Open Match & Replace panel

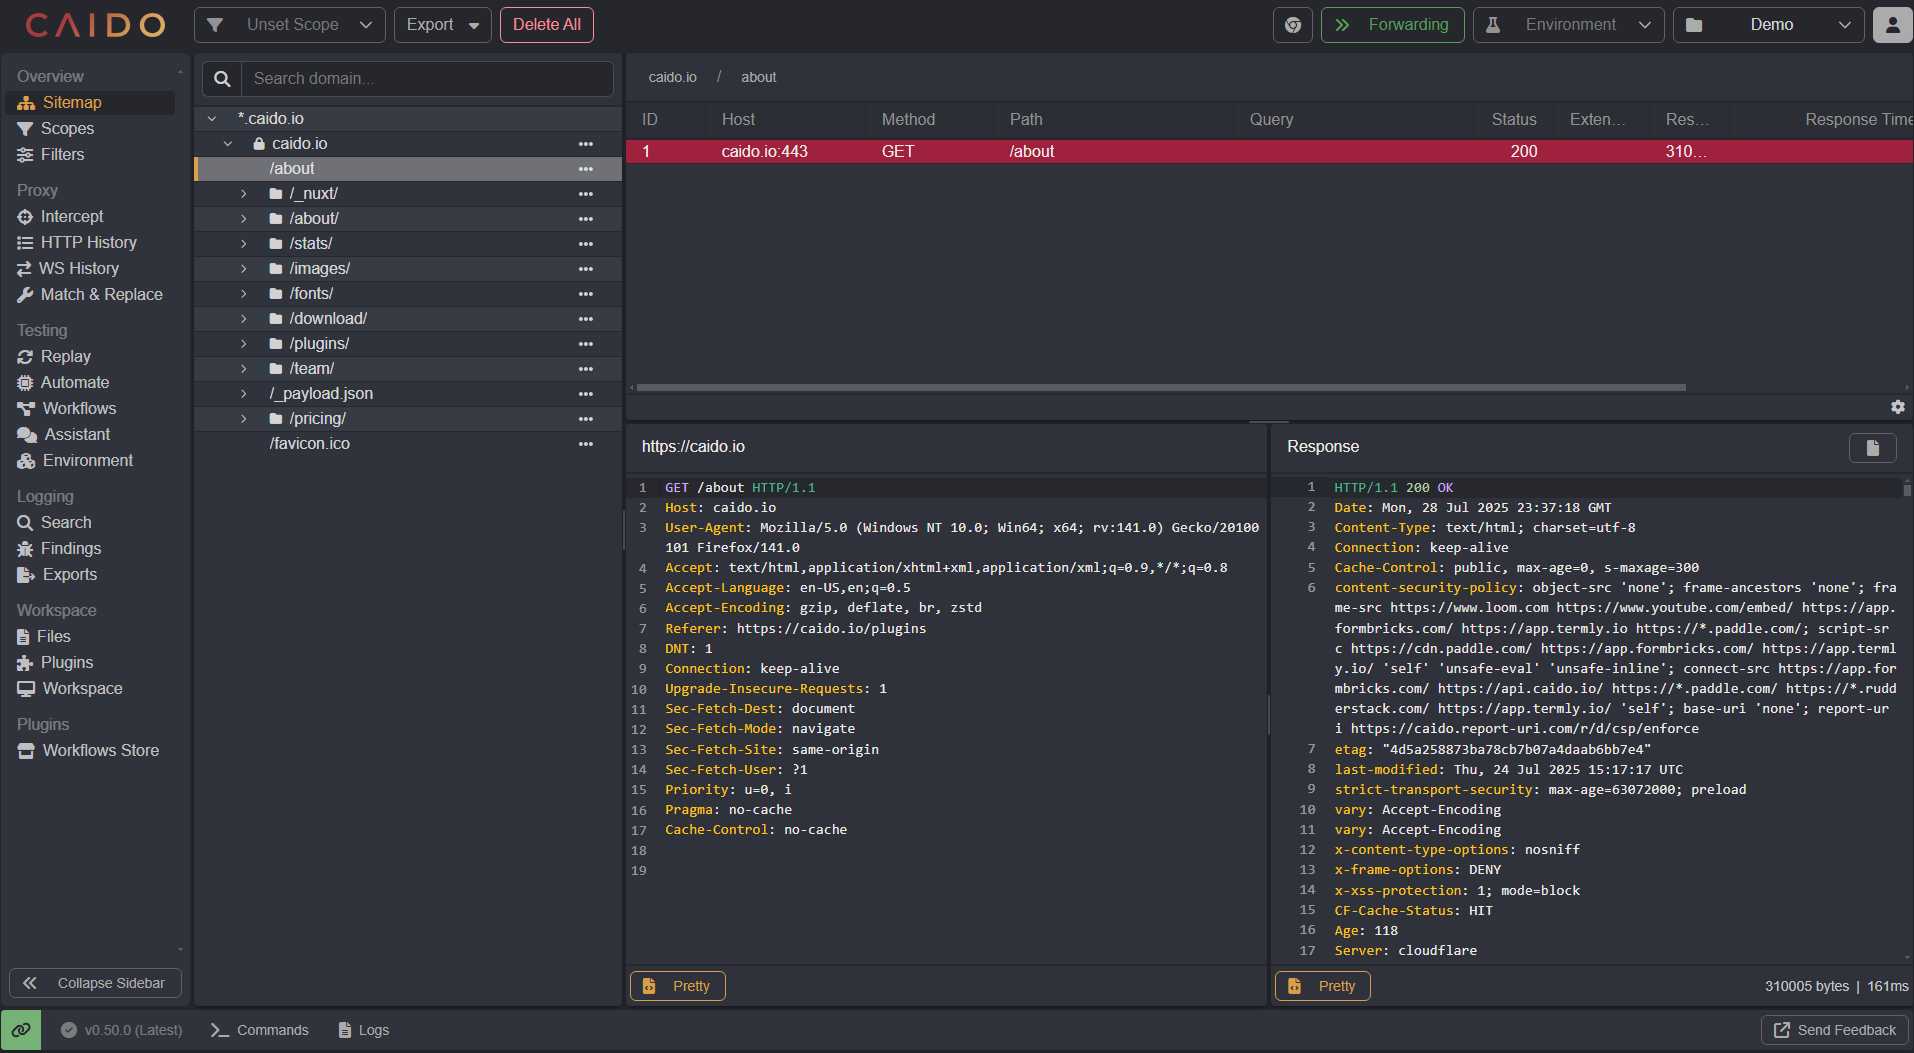[100, 294]
